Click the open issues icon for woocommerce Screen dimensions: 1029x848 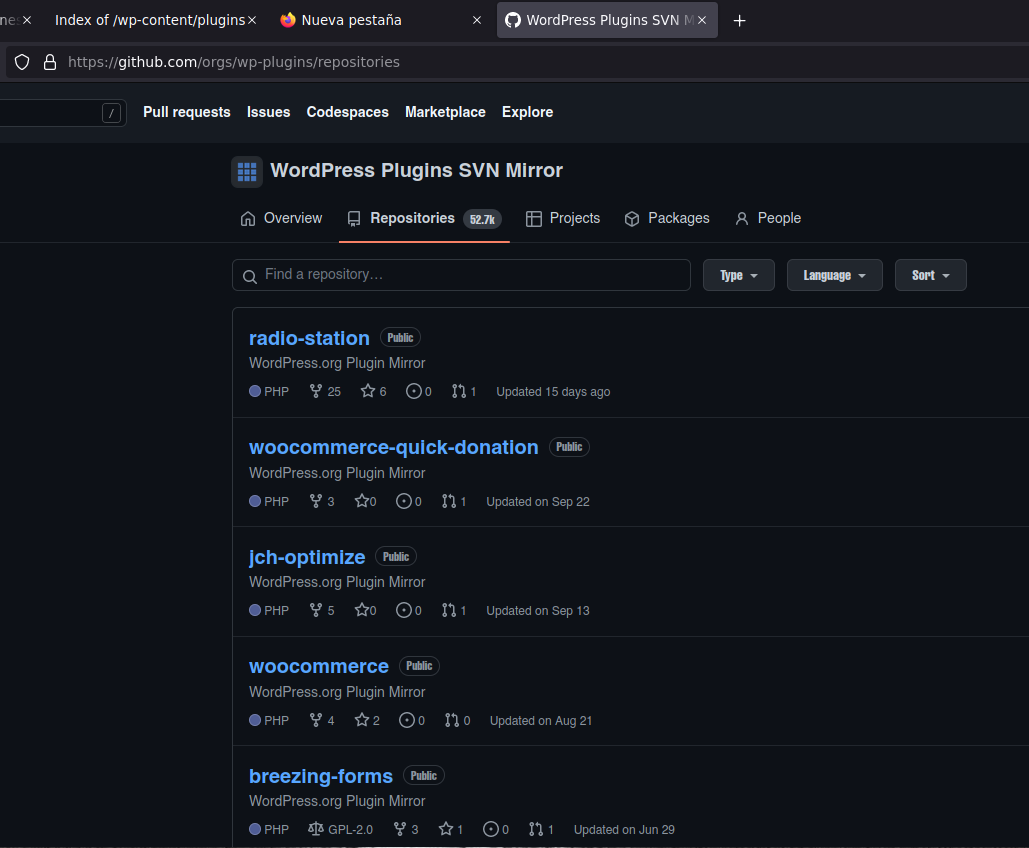coord(407,720)
